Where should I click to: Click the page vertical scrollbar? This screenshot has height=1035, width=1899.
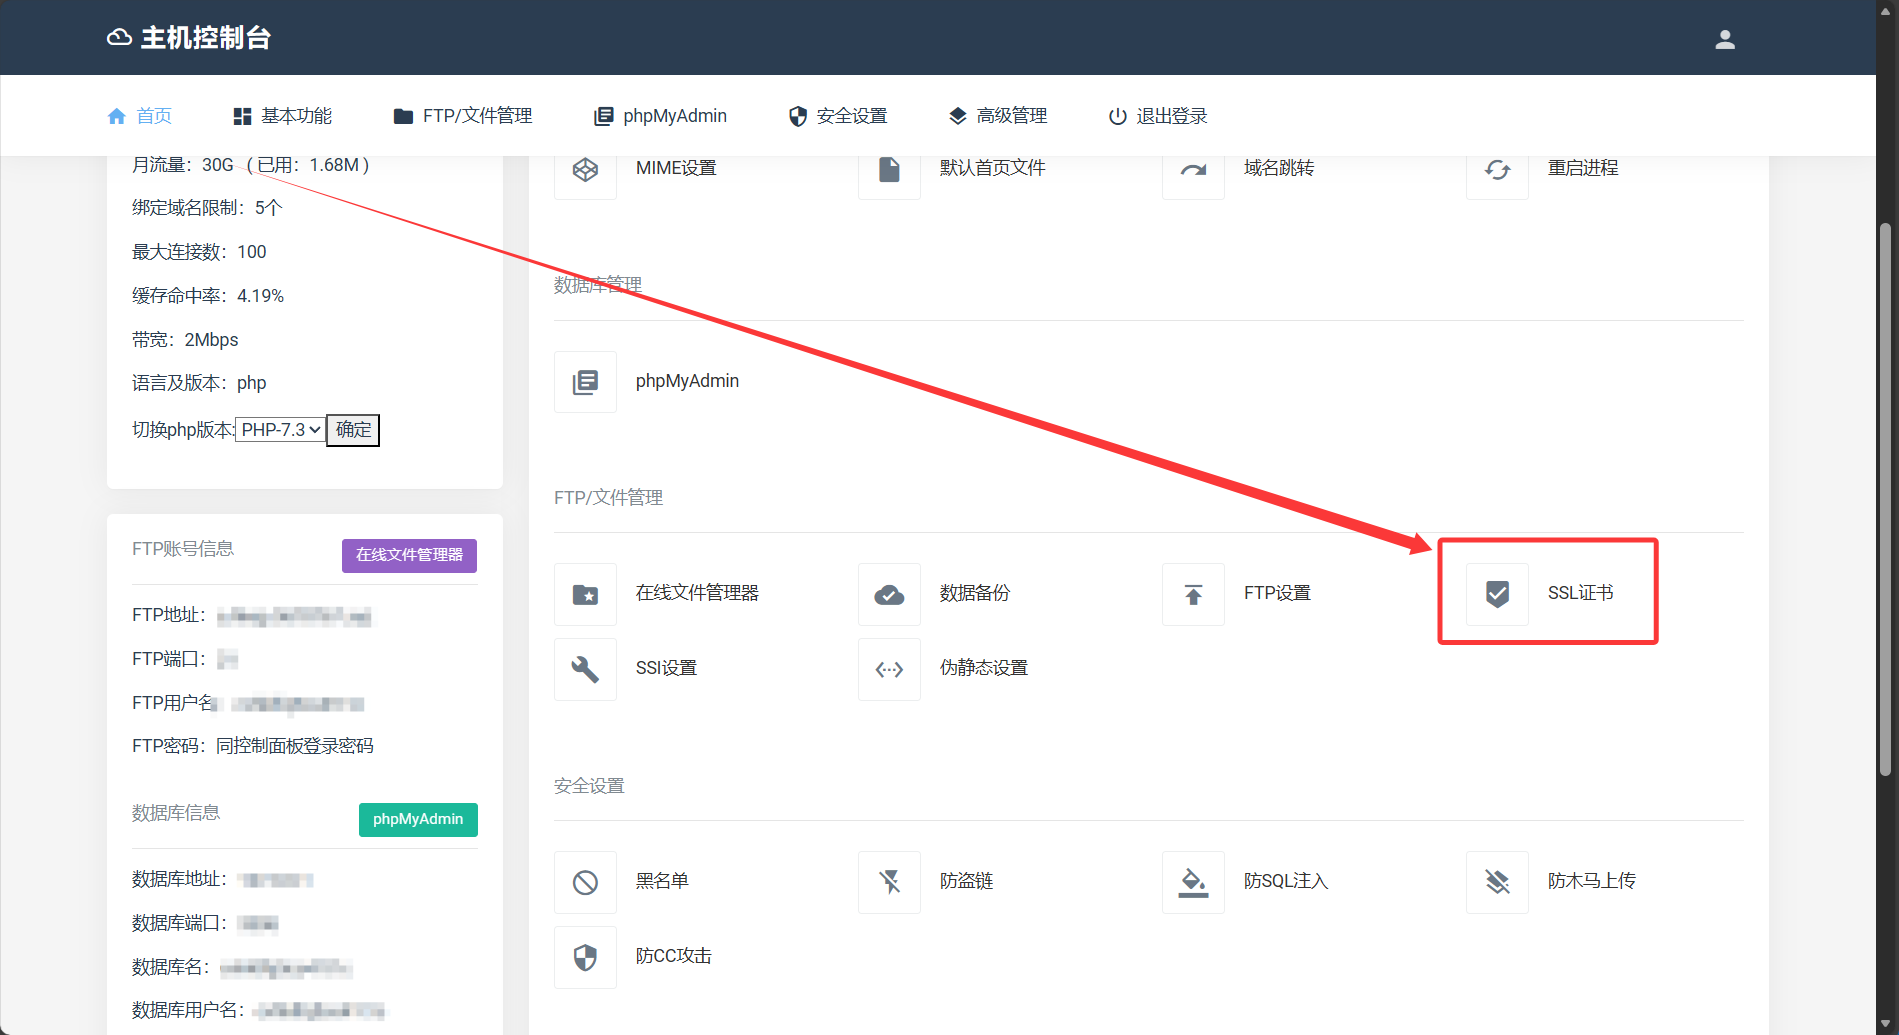[x=1885, y=500]
